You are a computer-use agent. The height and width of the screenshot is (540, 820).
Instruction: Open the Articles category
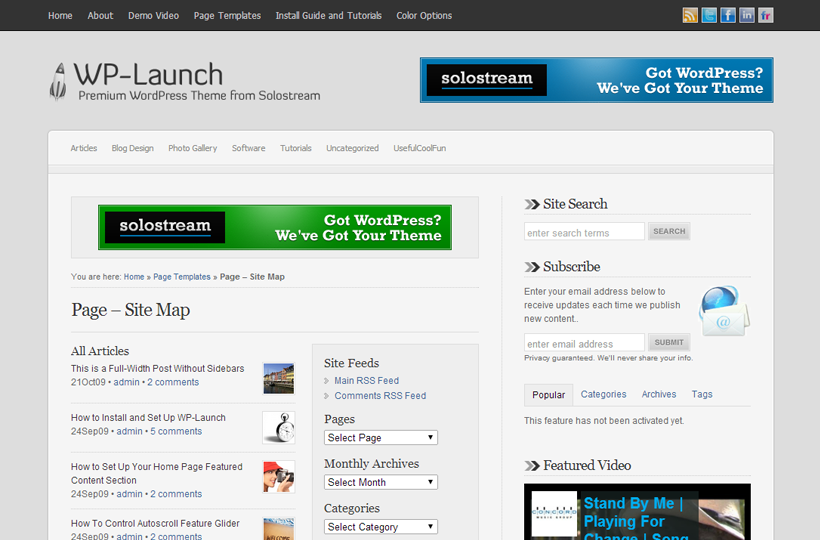coord(84,148)
